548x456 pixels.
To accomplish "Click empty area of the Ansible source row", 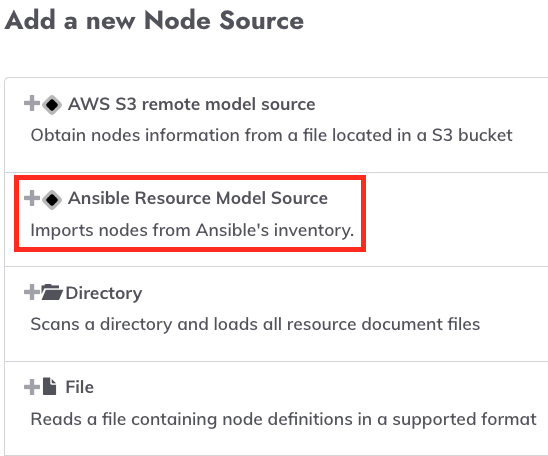I will tap(454, 220).
